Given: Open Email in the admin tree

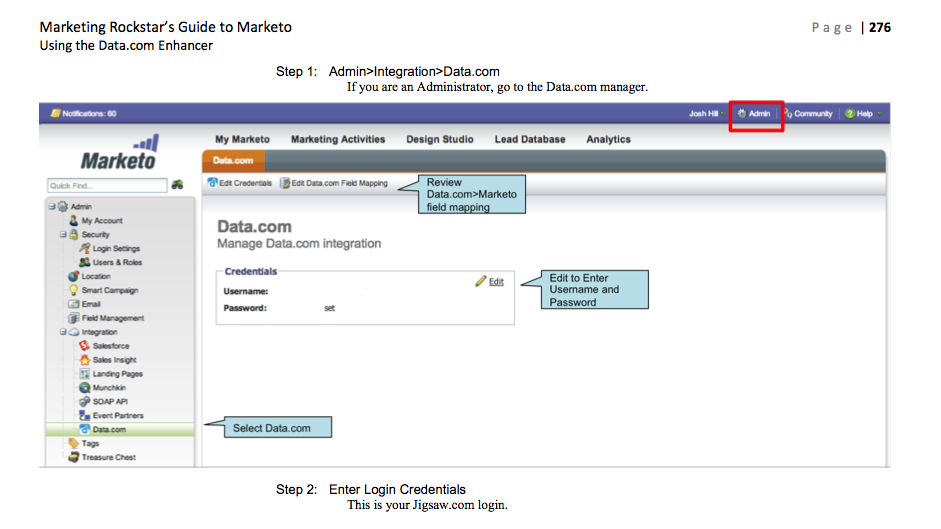Looking at the screenshot, I should coord(91,304).
